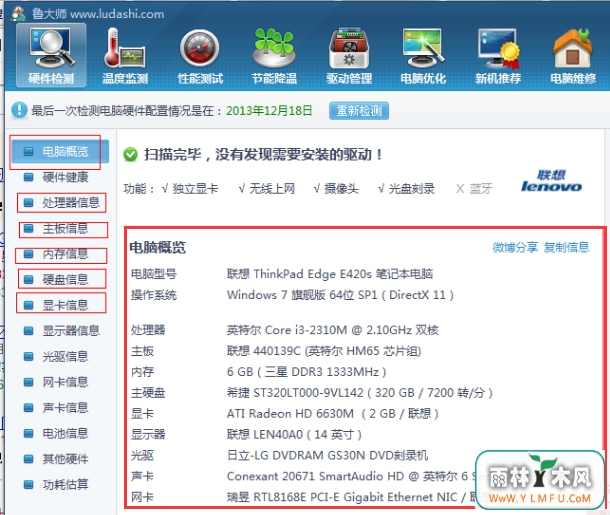The image size is (610, 515).
Task: Click the www.ludashi.com title text
Action: pyautogui.click(x=117, y=14)
